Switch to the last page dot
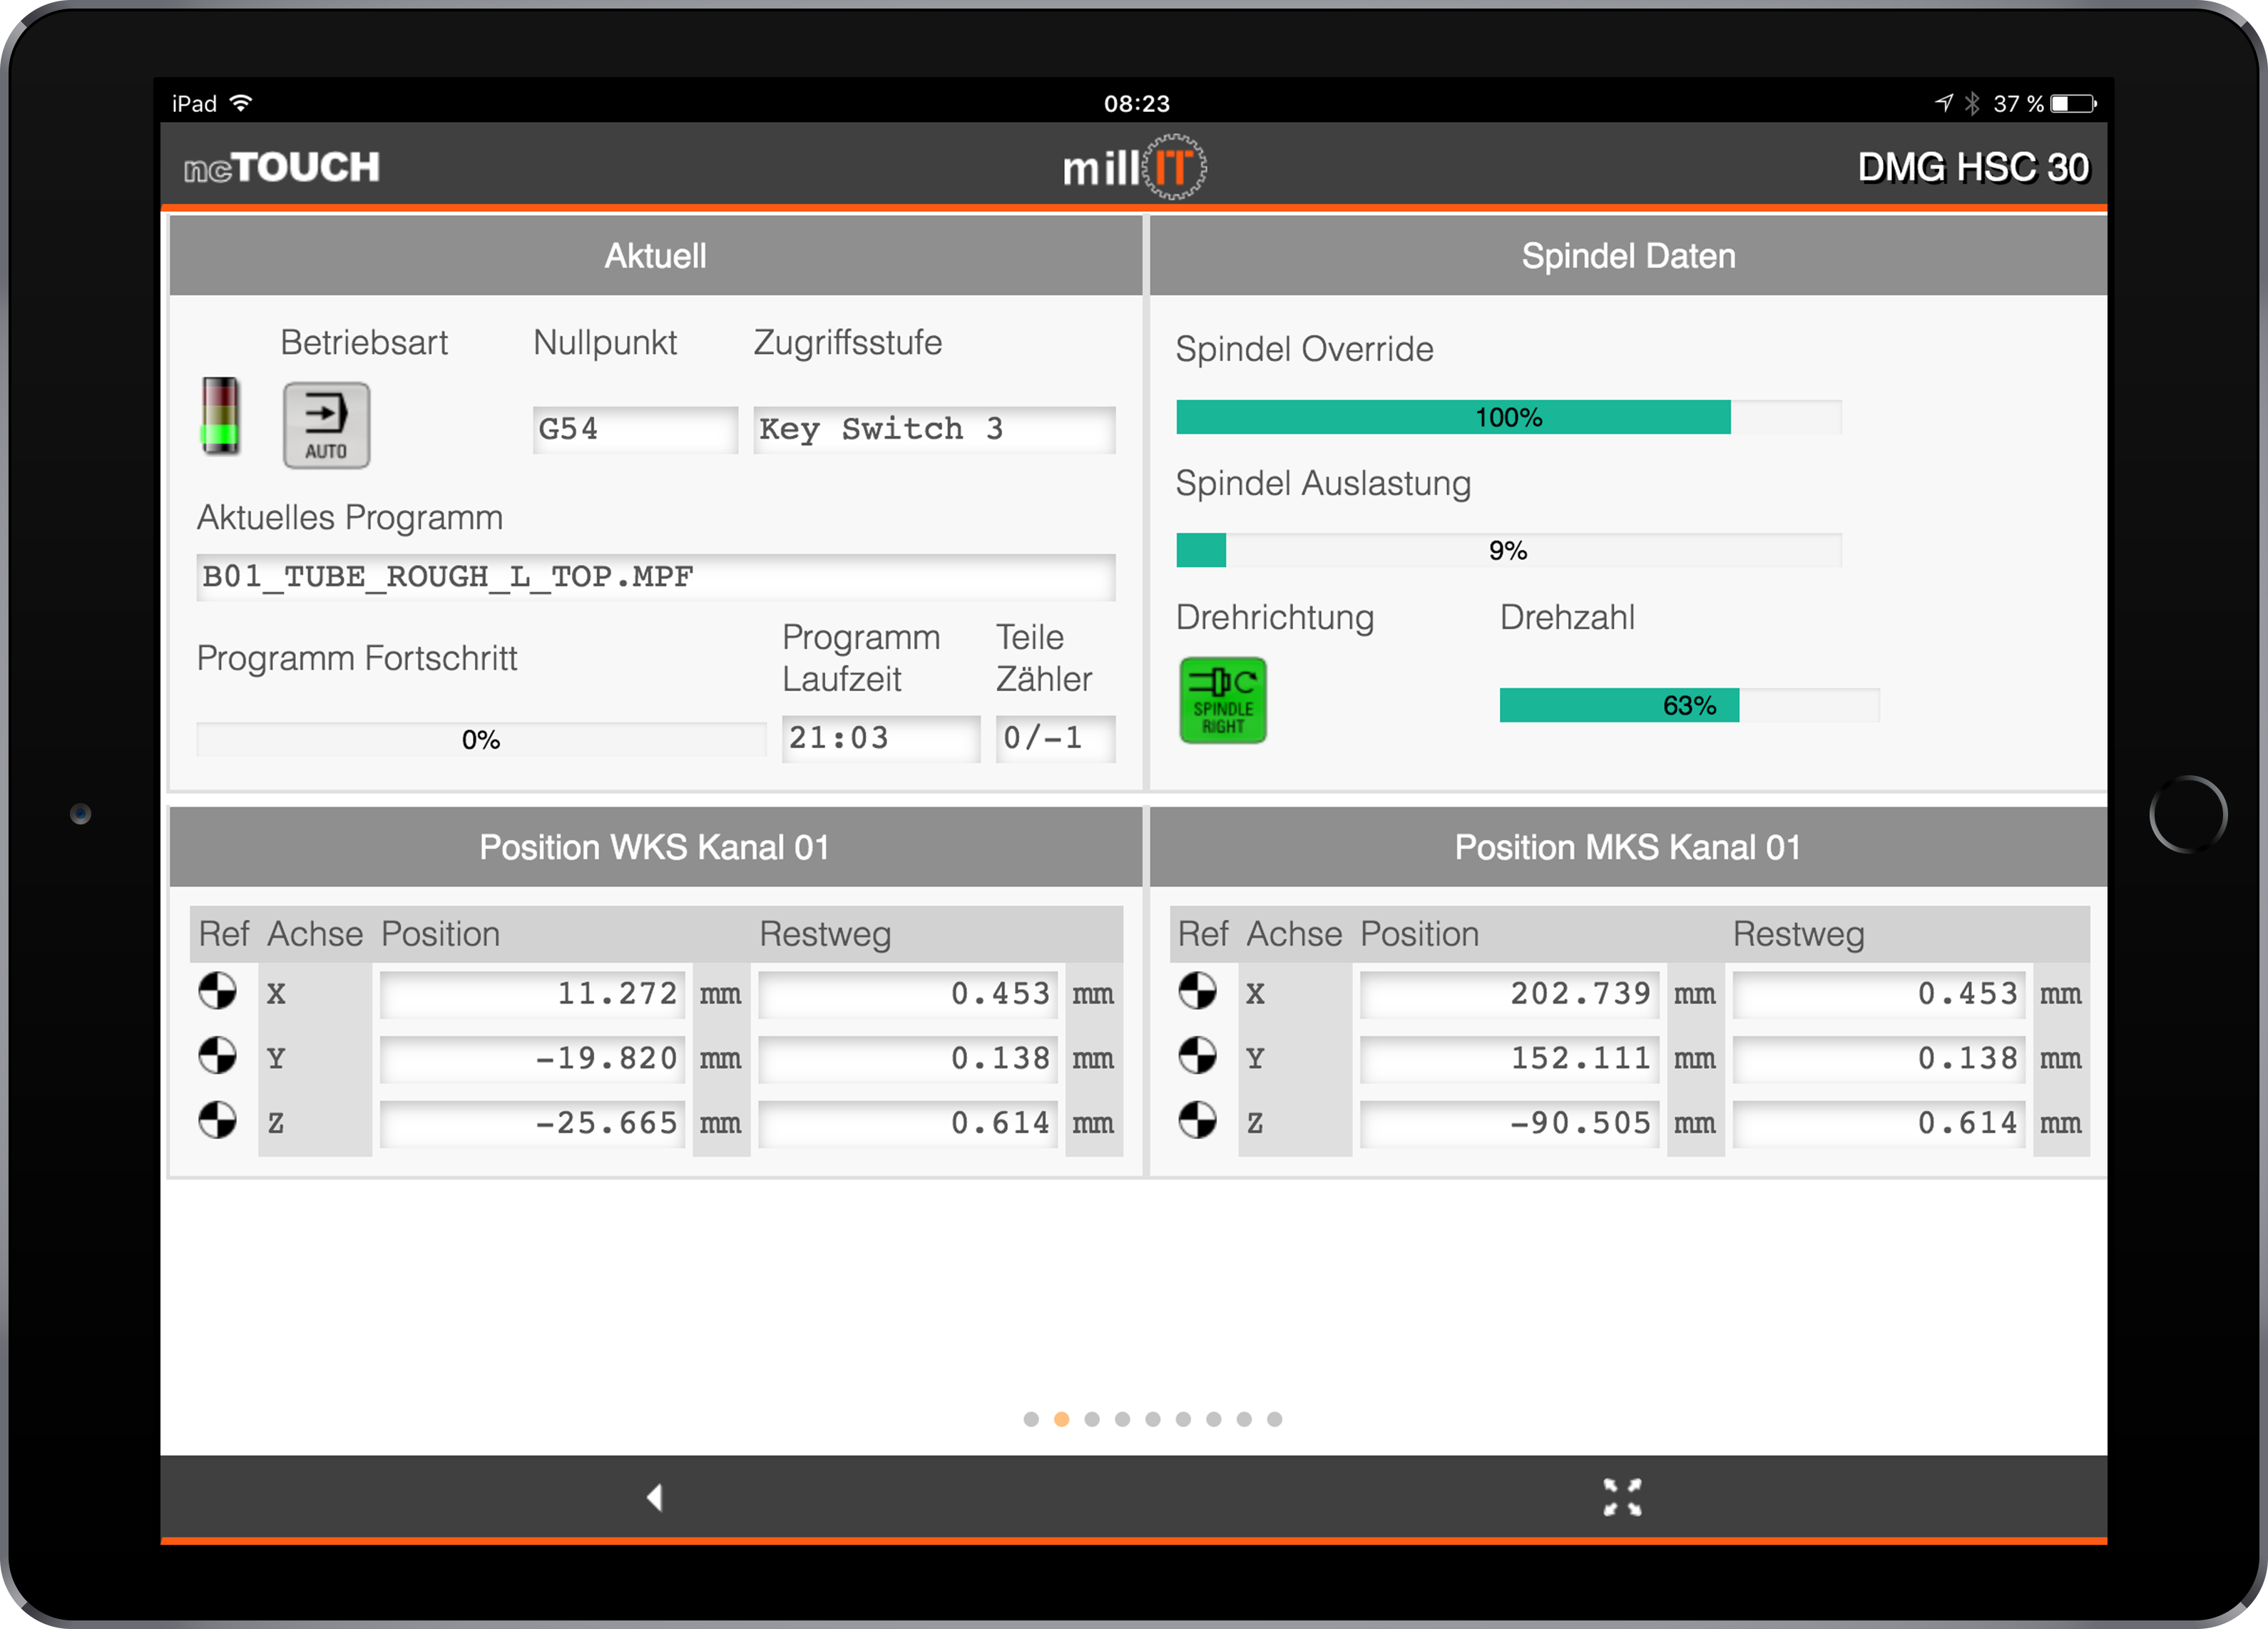This screenshot has width=2268, height=1629. tap(1275, 1419)
